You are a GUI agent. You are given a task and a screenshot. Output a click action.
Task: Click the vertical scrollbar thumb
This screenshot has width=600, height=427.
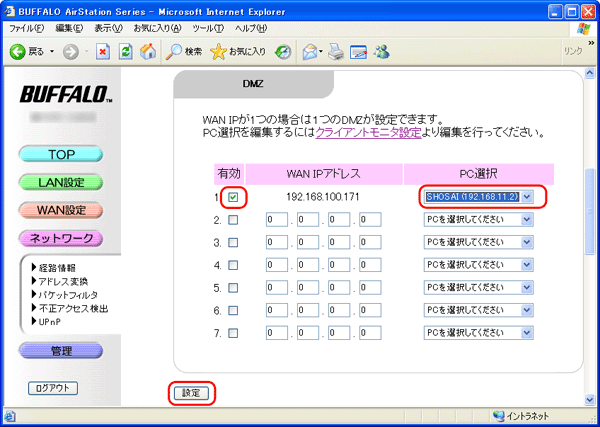(x=590, y=211)
